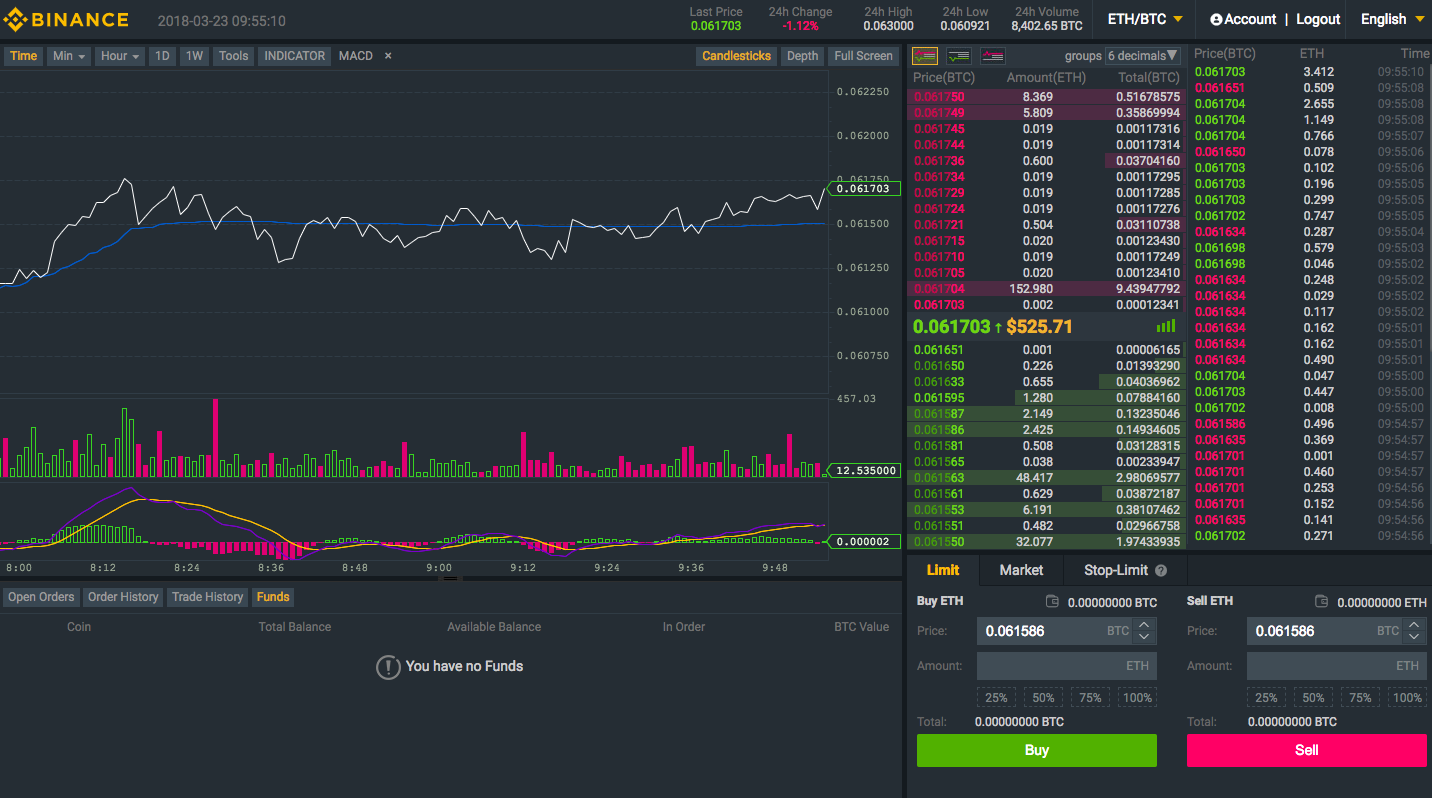Increase the Buy price with the up arrow
This screenshot has width=1432, height=798.
pos(1145,625)
